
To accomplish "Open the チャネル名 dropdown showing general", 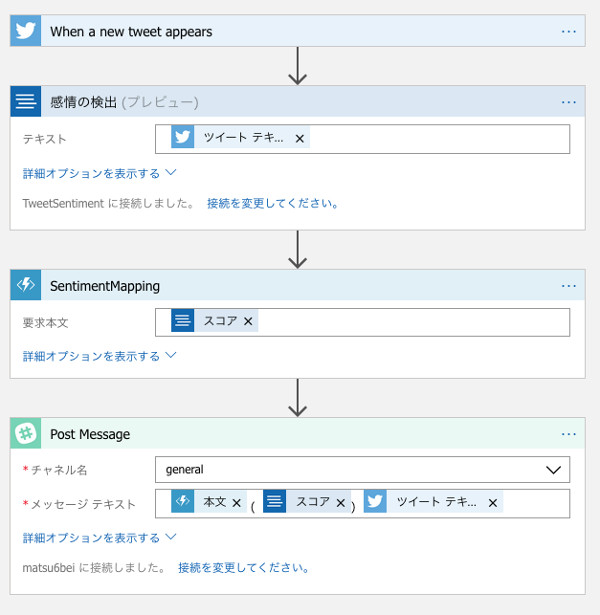I will (362, 469).
